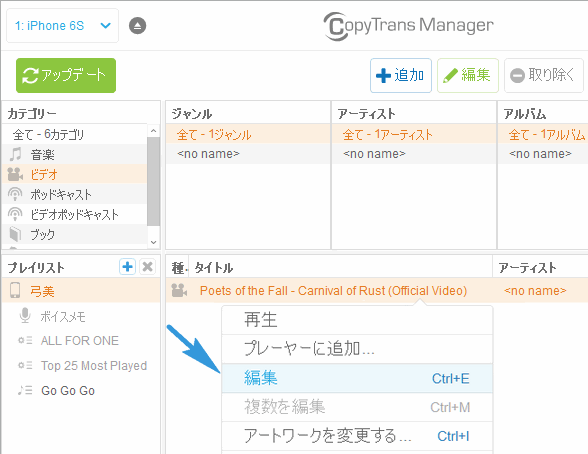Click smart playlist icon beside Top 25 Most Played

25,365
